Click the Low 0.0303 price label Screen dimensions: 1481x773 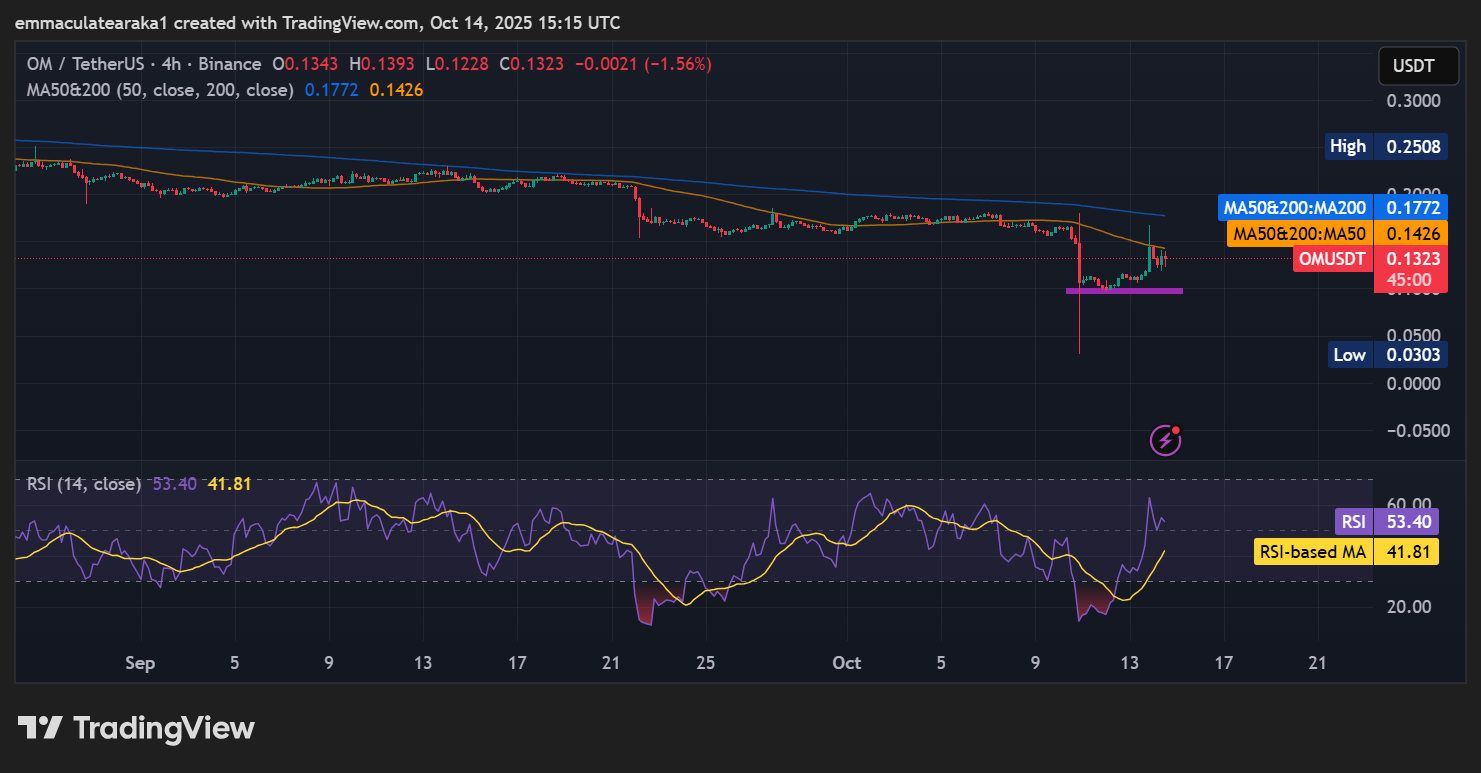(1387, 354)
